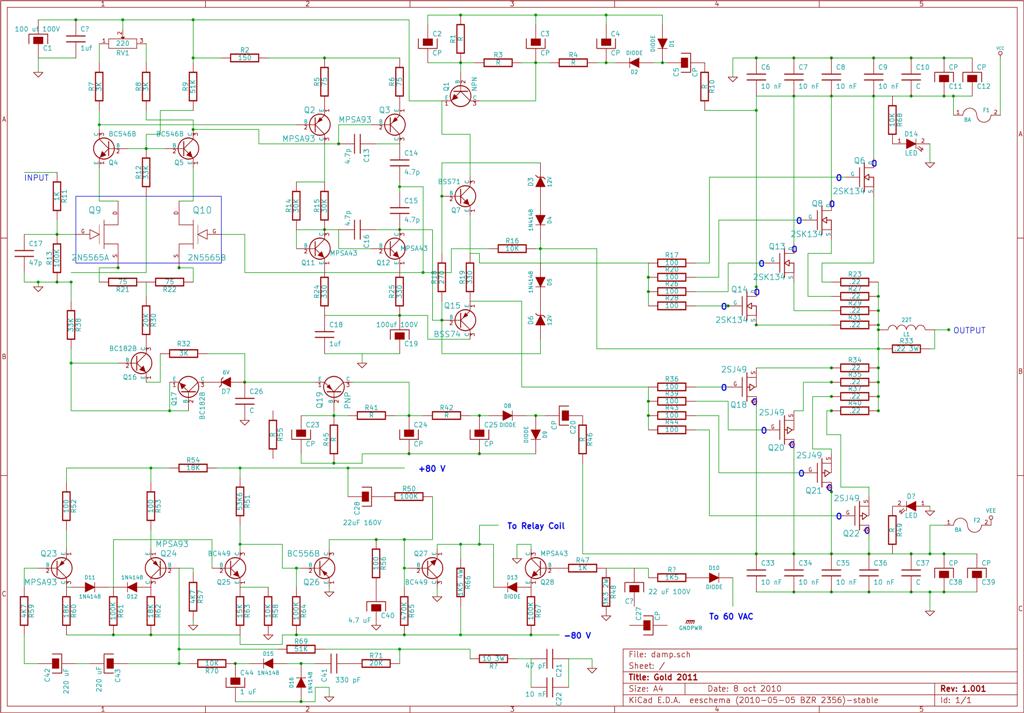This screenshot has height=713, width=1024.
Task: Select capacitor C1 100uF 100V
Action: (x=39, y=39)
